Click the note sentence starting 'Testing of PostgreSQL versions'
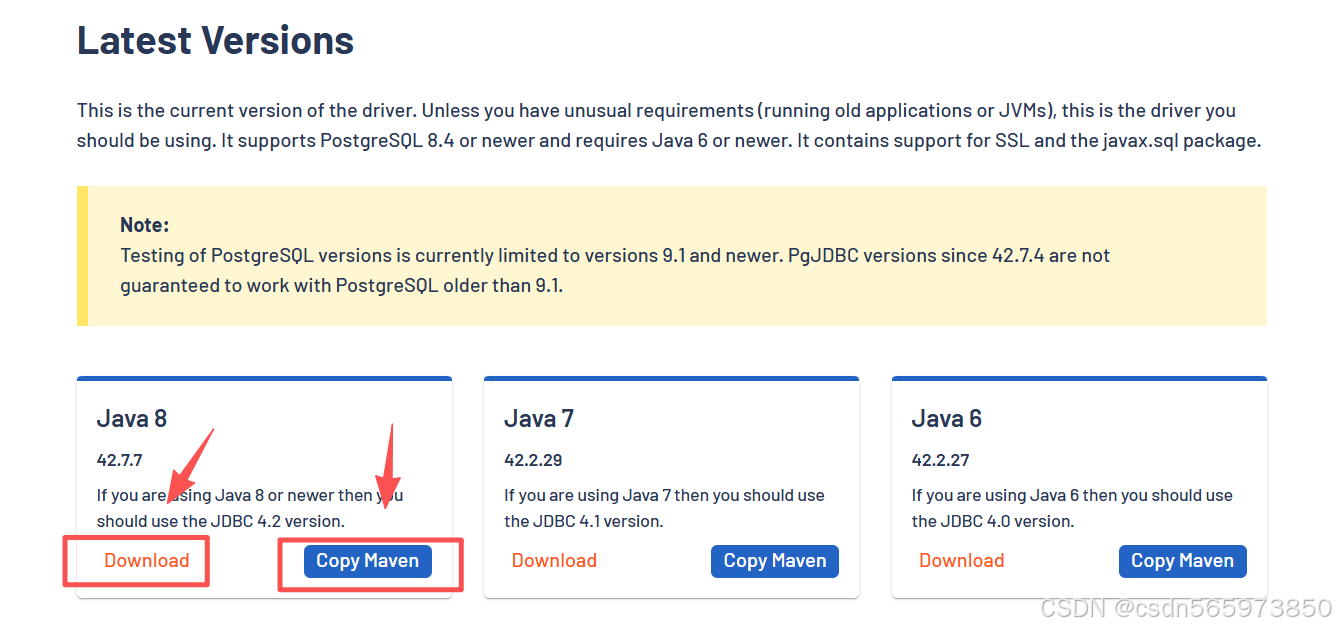Viewport: 1336px width, 630px height. 615,270
